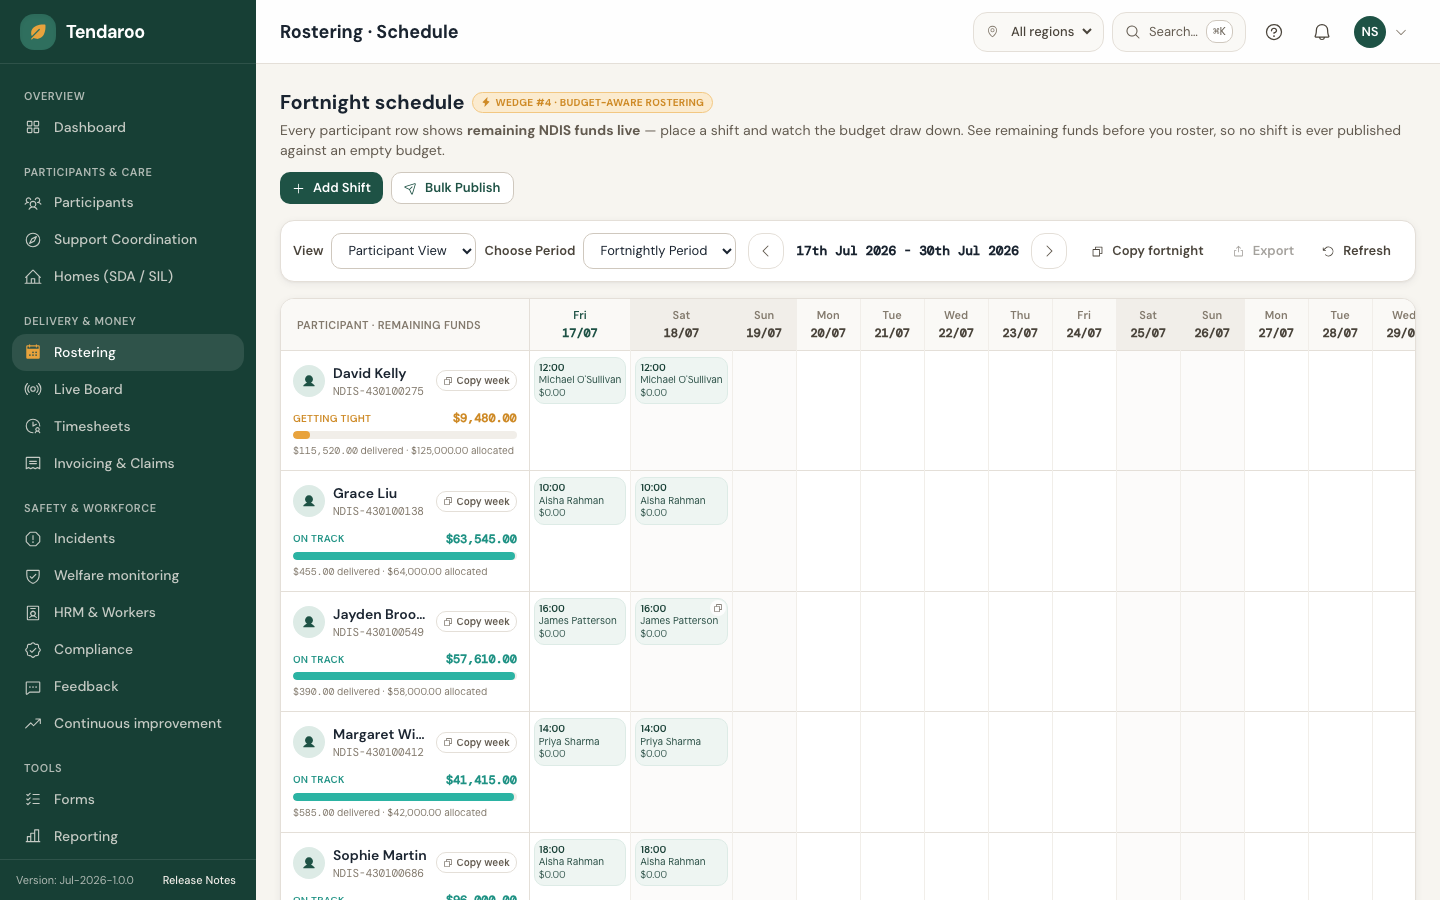Refresh the schedule
The height and width of the screenshot is (900, 1440).
click(x=1356, y=251)
